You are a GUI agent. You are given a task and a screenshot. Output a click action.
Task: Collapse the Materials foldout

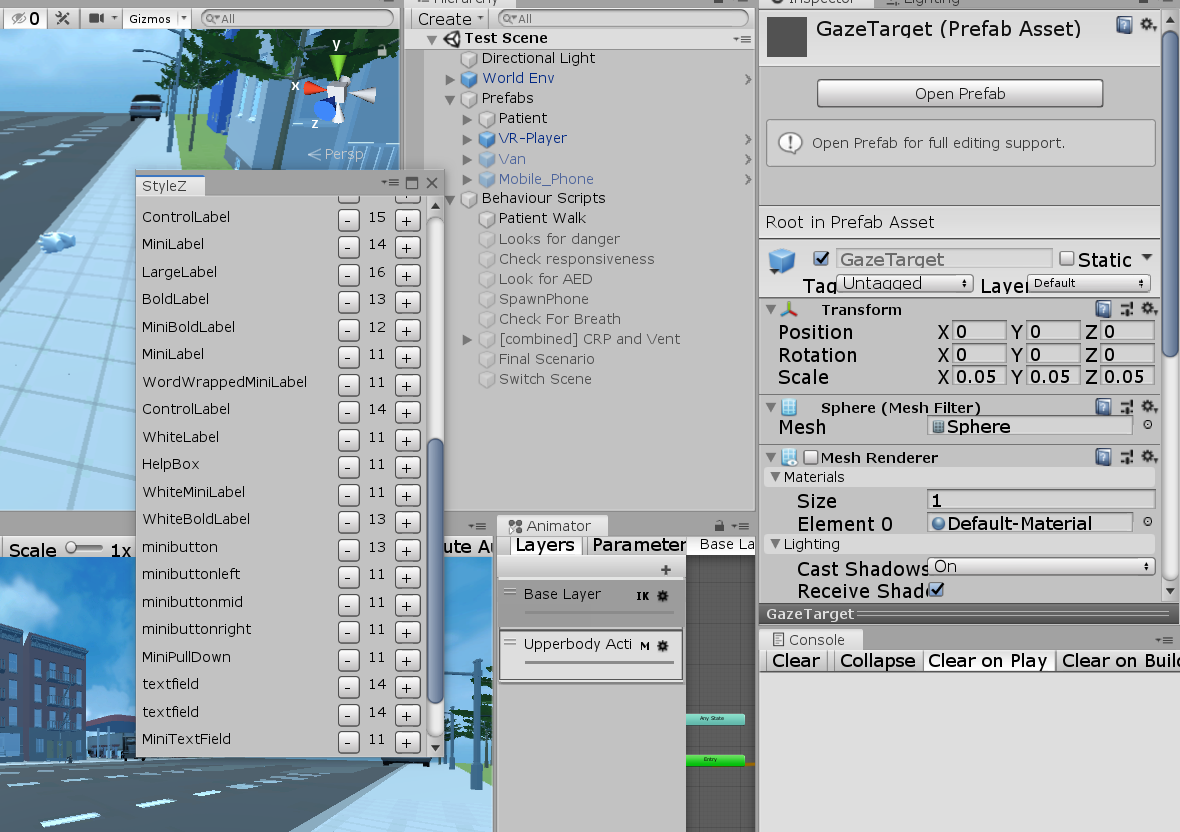point(774,477)
